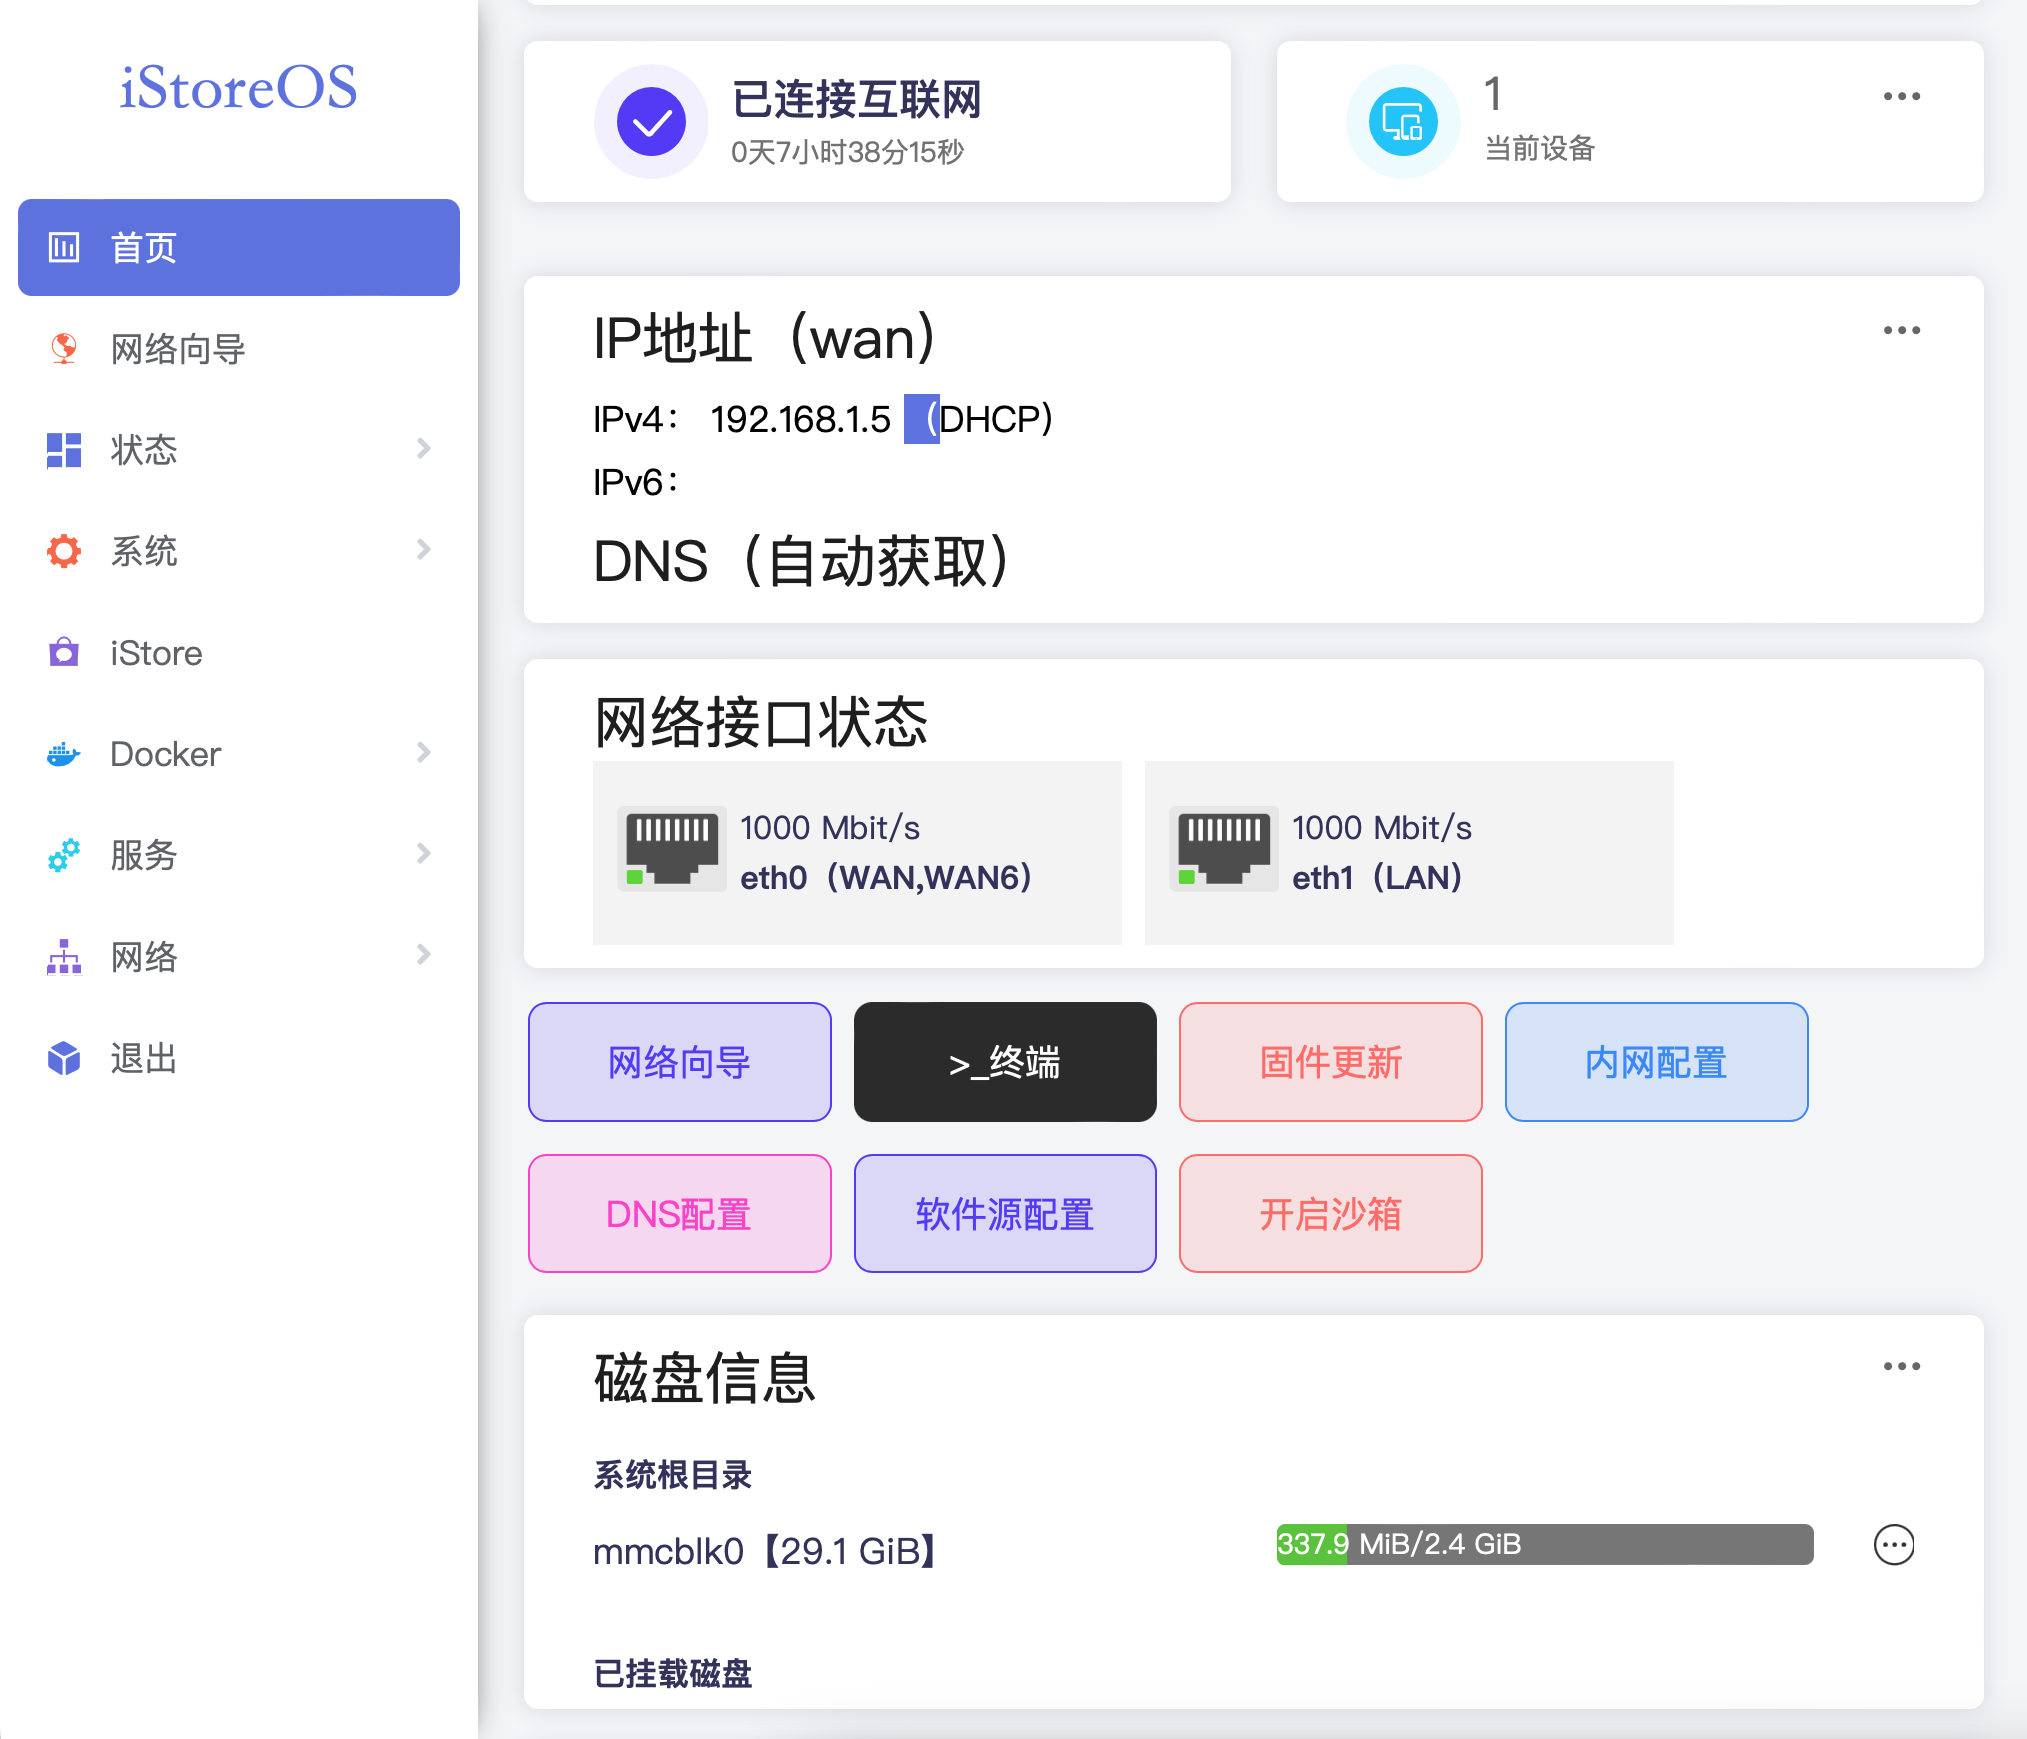Open the 状态 menu item
The width and height of the screenshot is (2027, 1739).
[239, 450]
